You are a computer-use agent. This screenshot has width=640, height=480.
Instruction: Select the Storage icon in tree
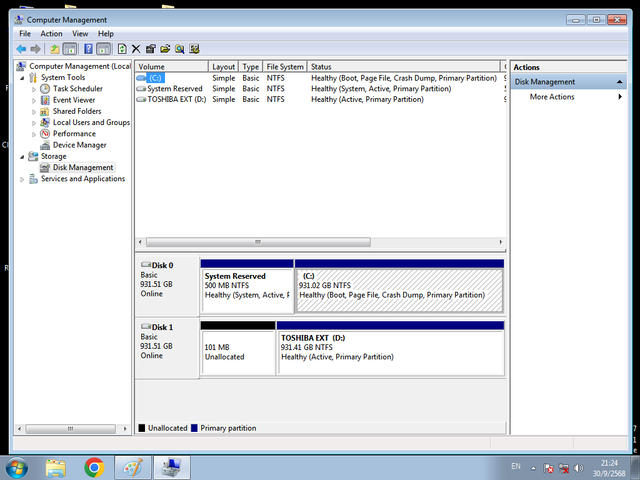(33, 156)
